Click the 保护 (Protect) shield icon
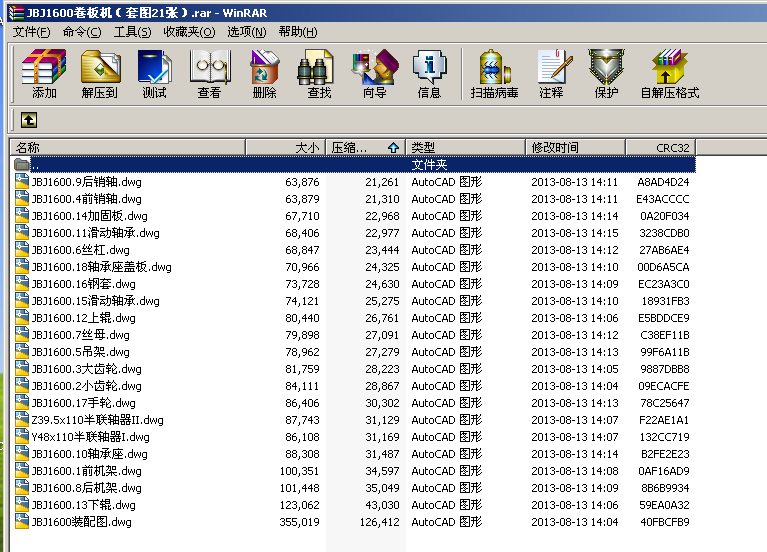 click(607, 74)
